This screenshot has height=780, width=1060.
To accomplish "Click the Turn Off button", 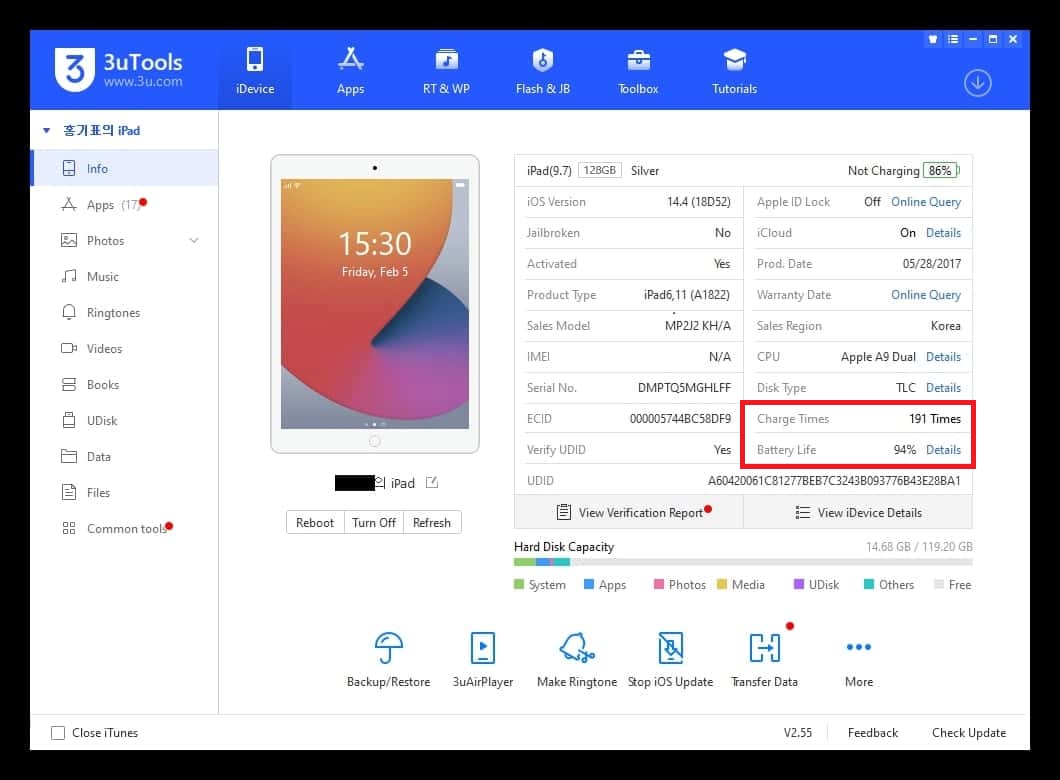I will (374, 522).
